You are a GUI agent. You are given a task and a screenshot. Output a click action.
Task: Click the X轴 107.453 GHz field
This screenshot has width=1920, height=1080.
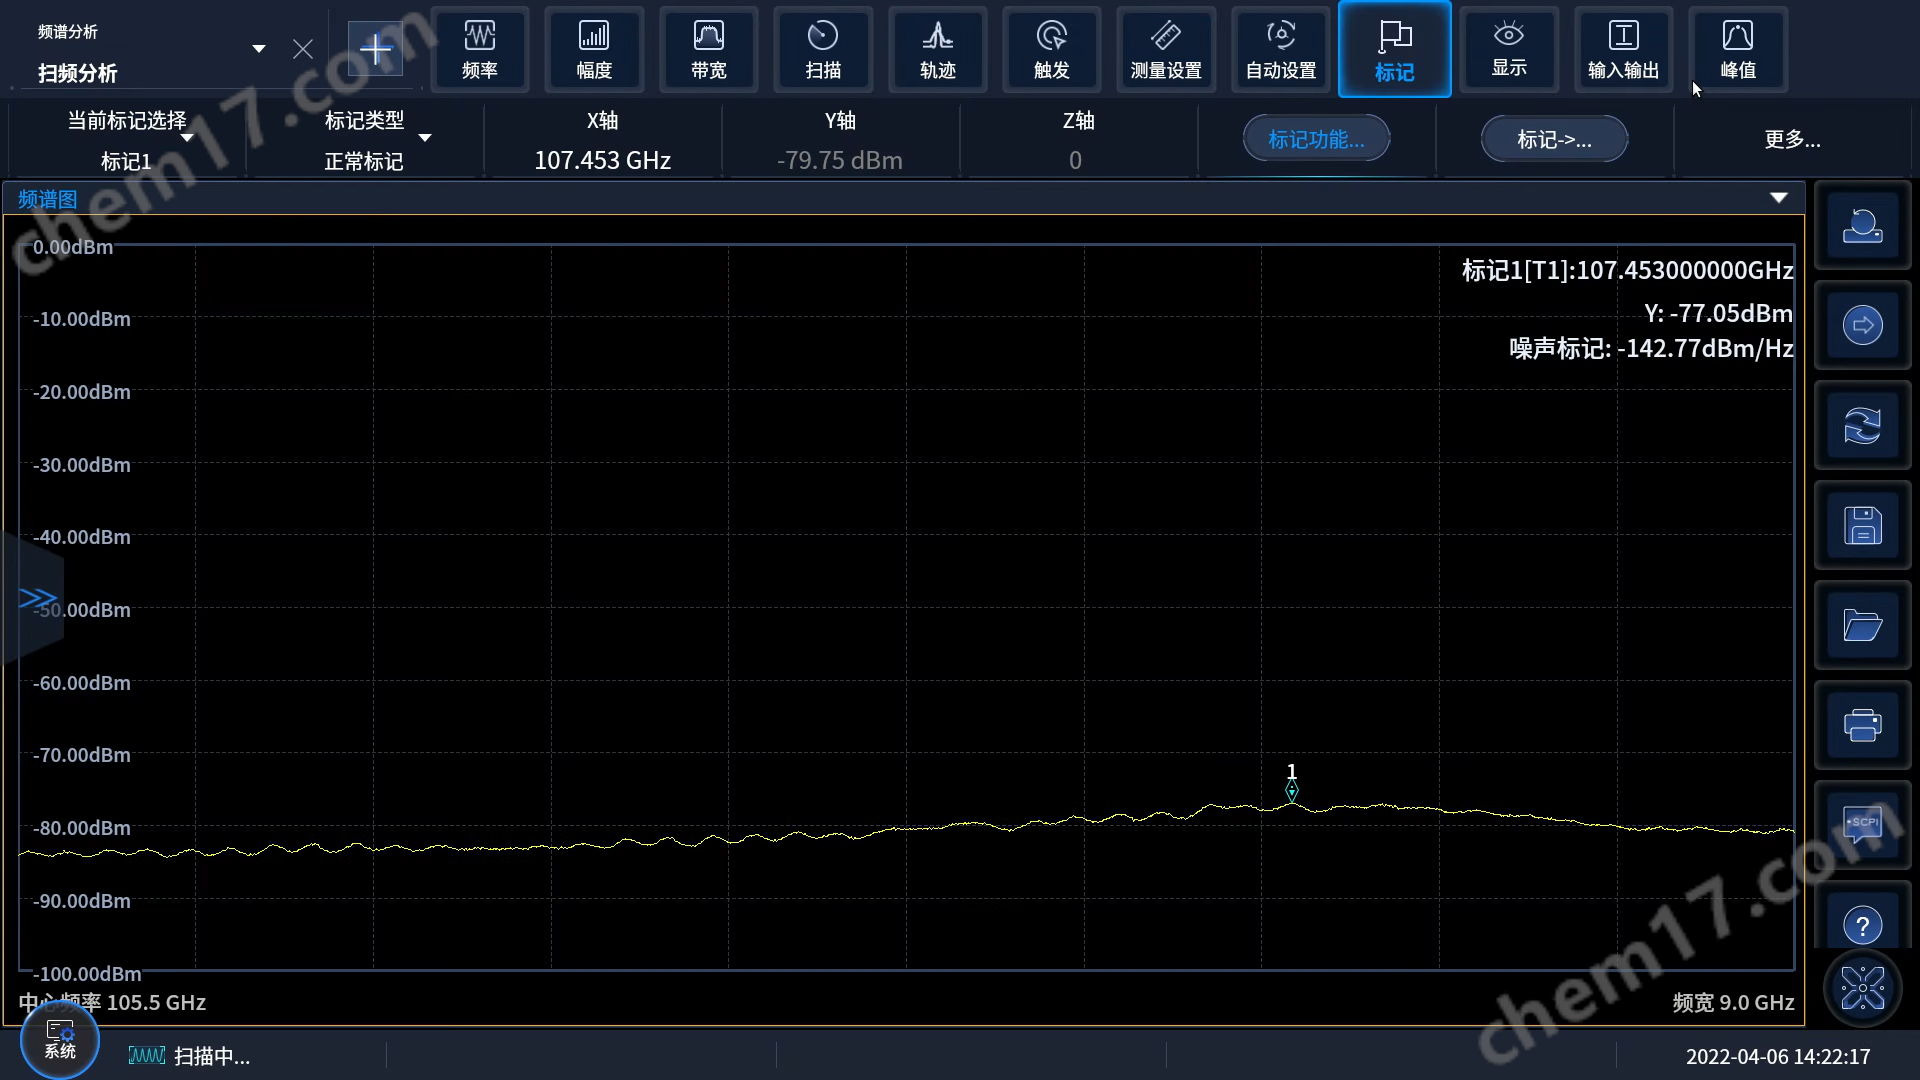pyautogui.click(x=602, y=160)
